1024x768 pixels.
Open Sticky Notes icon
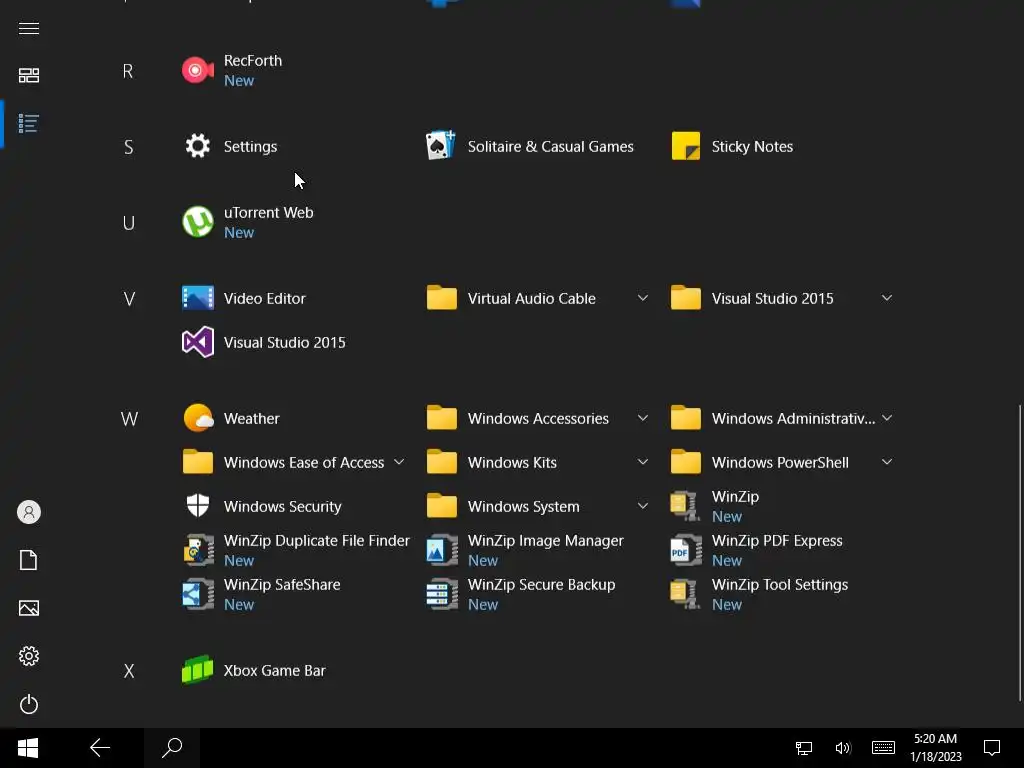686,146
